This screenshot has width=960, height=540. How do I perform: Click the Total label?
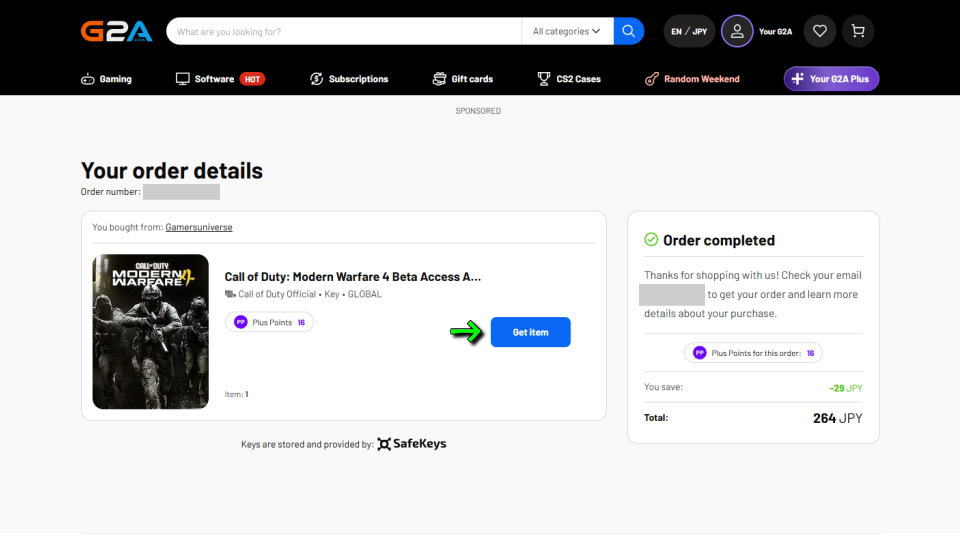pyautogui.click(x=656, y=418)
